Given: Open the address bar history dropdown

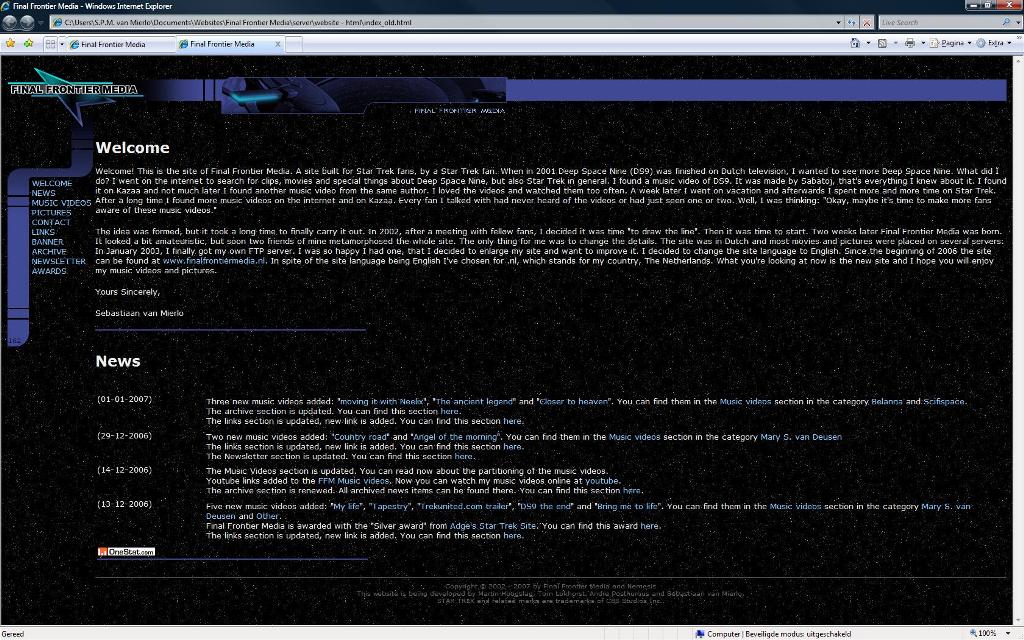Looking at the screenshot, I should tap(839, 22).
